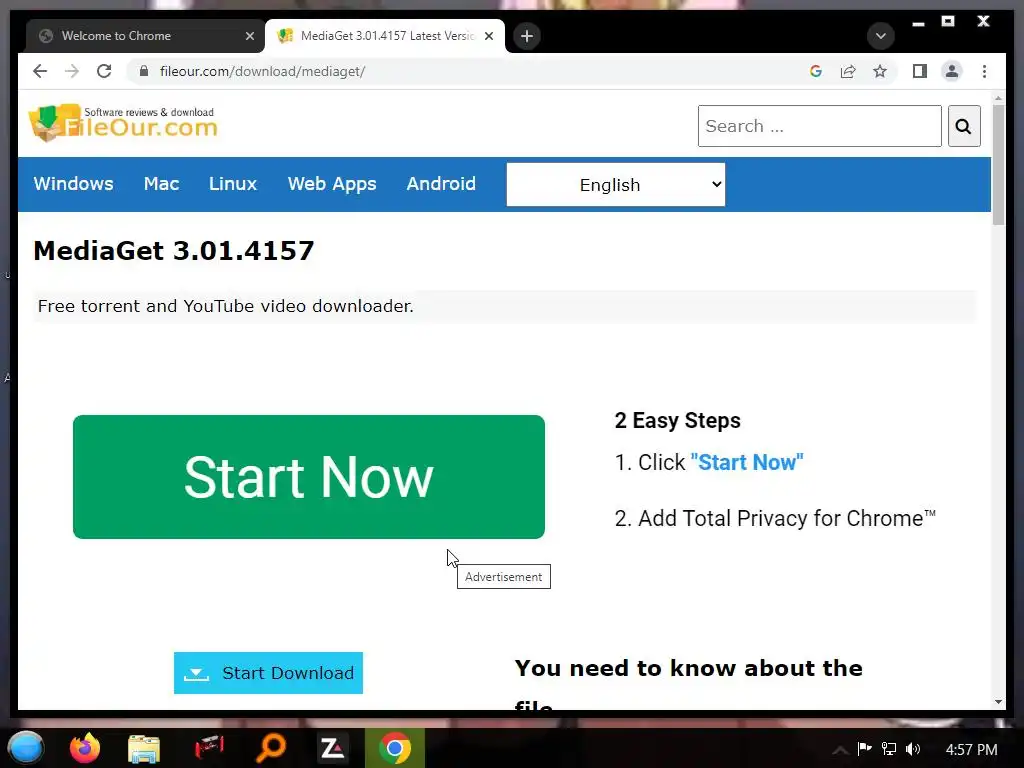Screen dimensions: 1024x768
Task: Submit search with magnifier button
Action: (x=964, y=126)
